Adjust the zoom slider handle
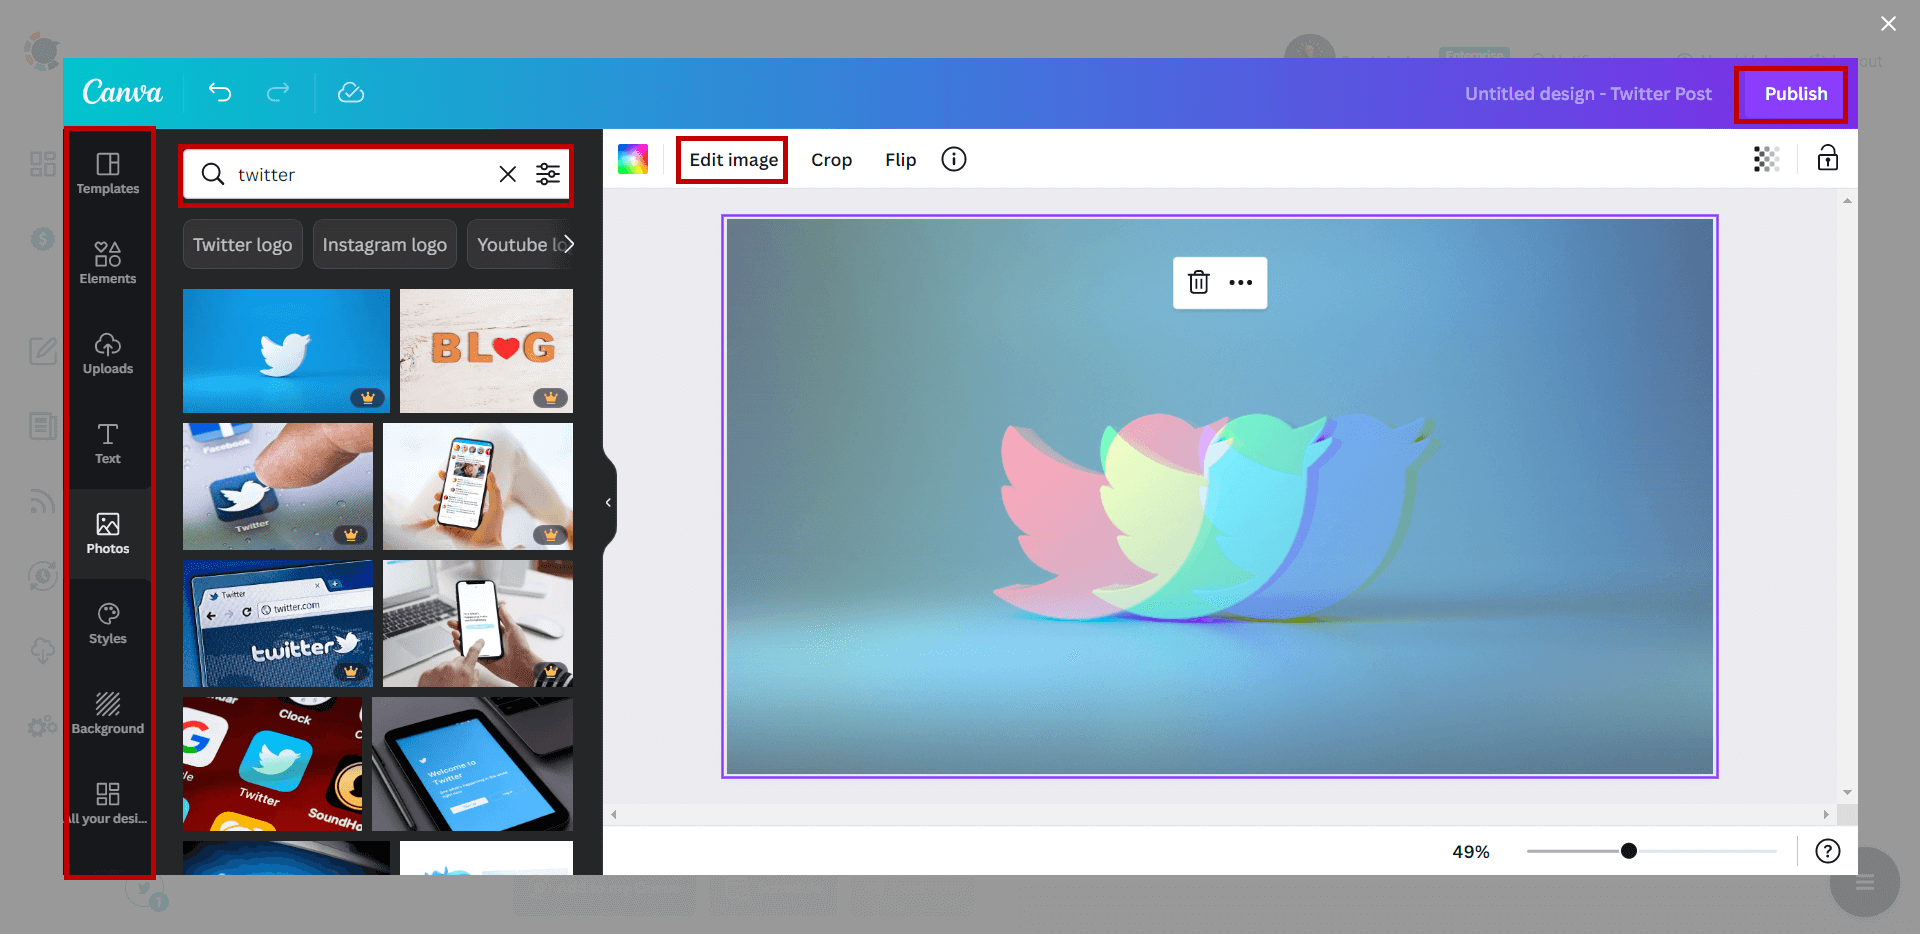 click(1629, 851)
